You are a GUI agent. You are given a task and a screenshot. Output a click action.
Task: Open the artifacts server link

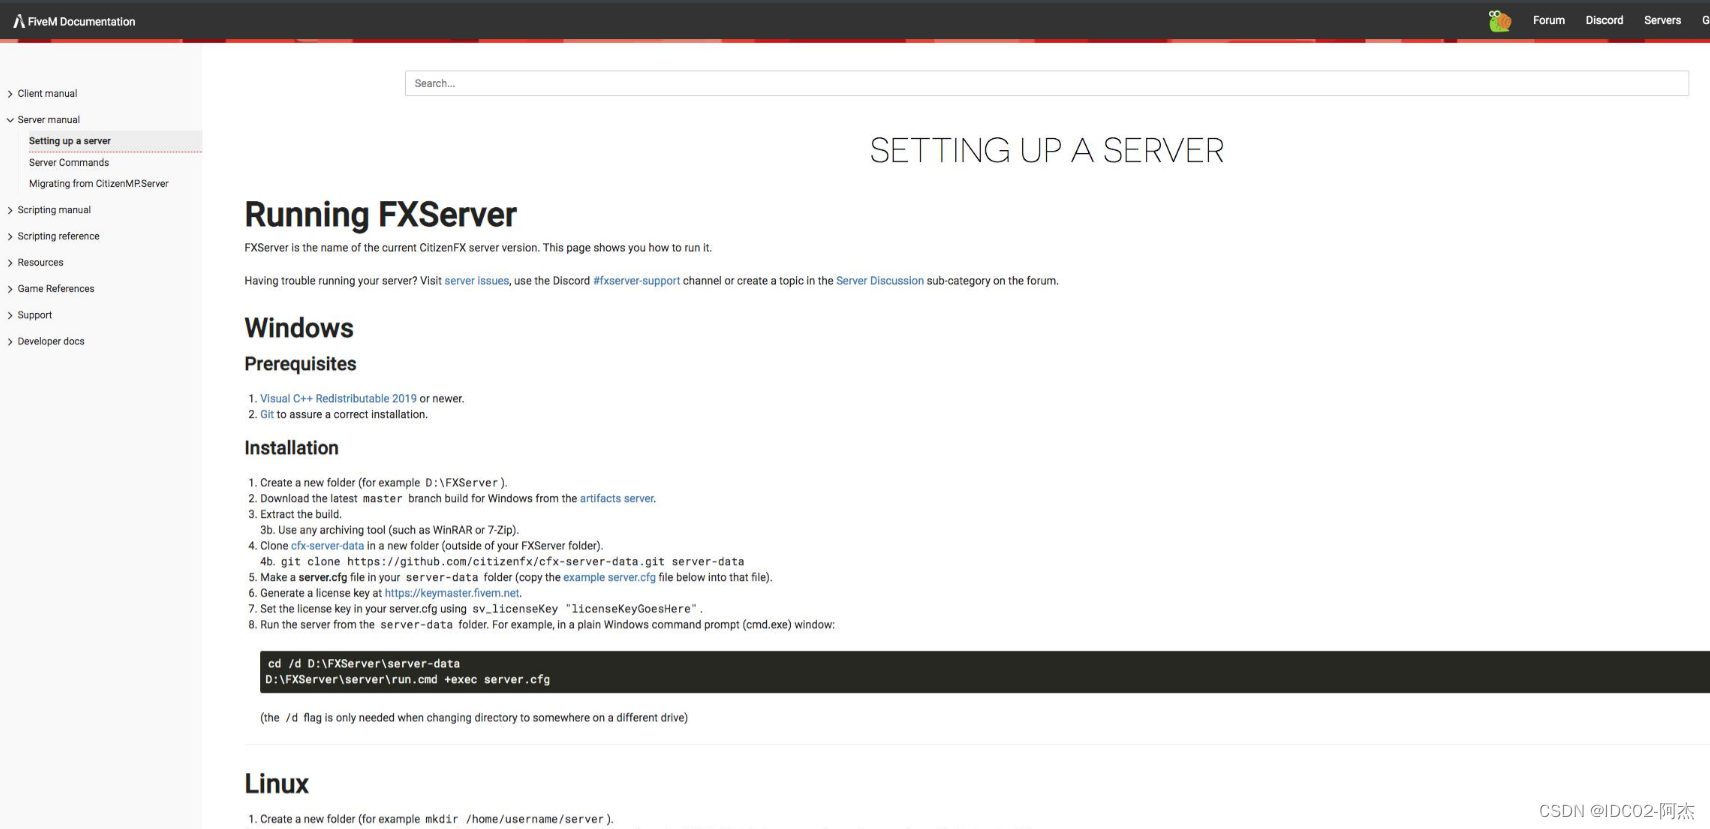tap(617, 499)
